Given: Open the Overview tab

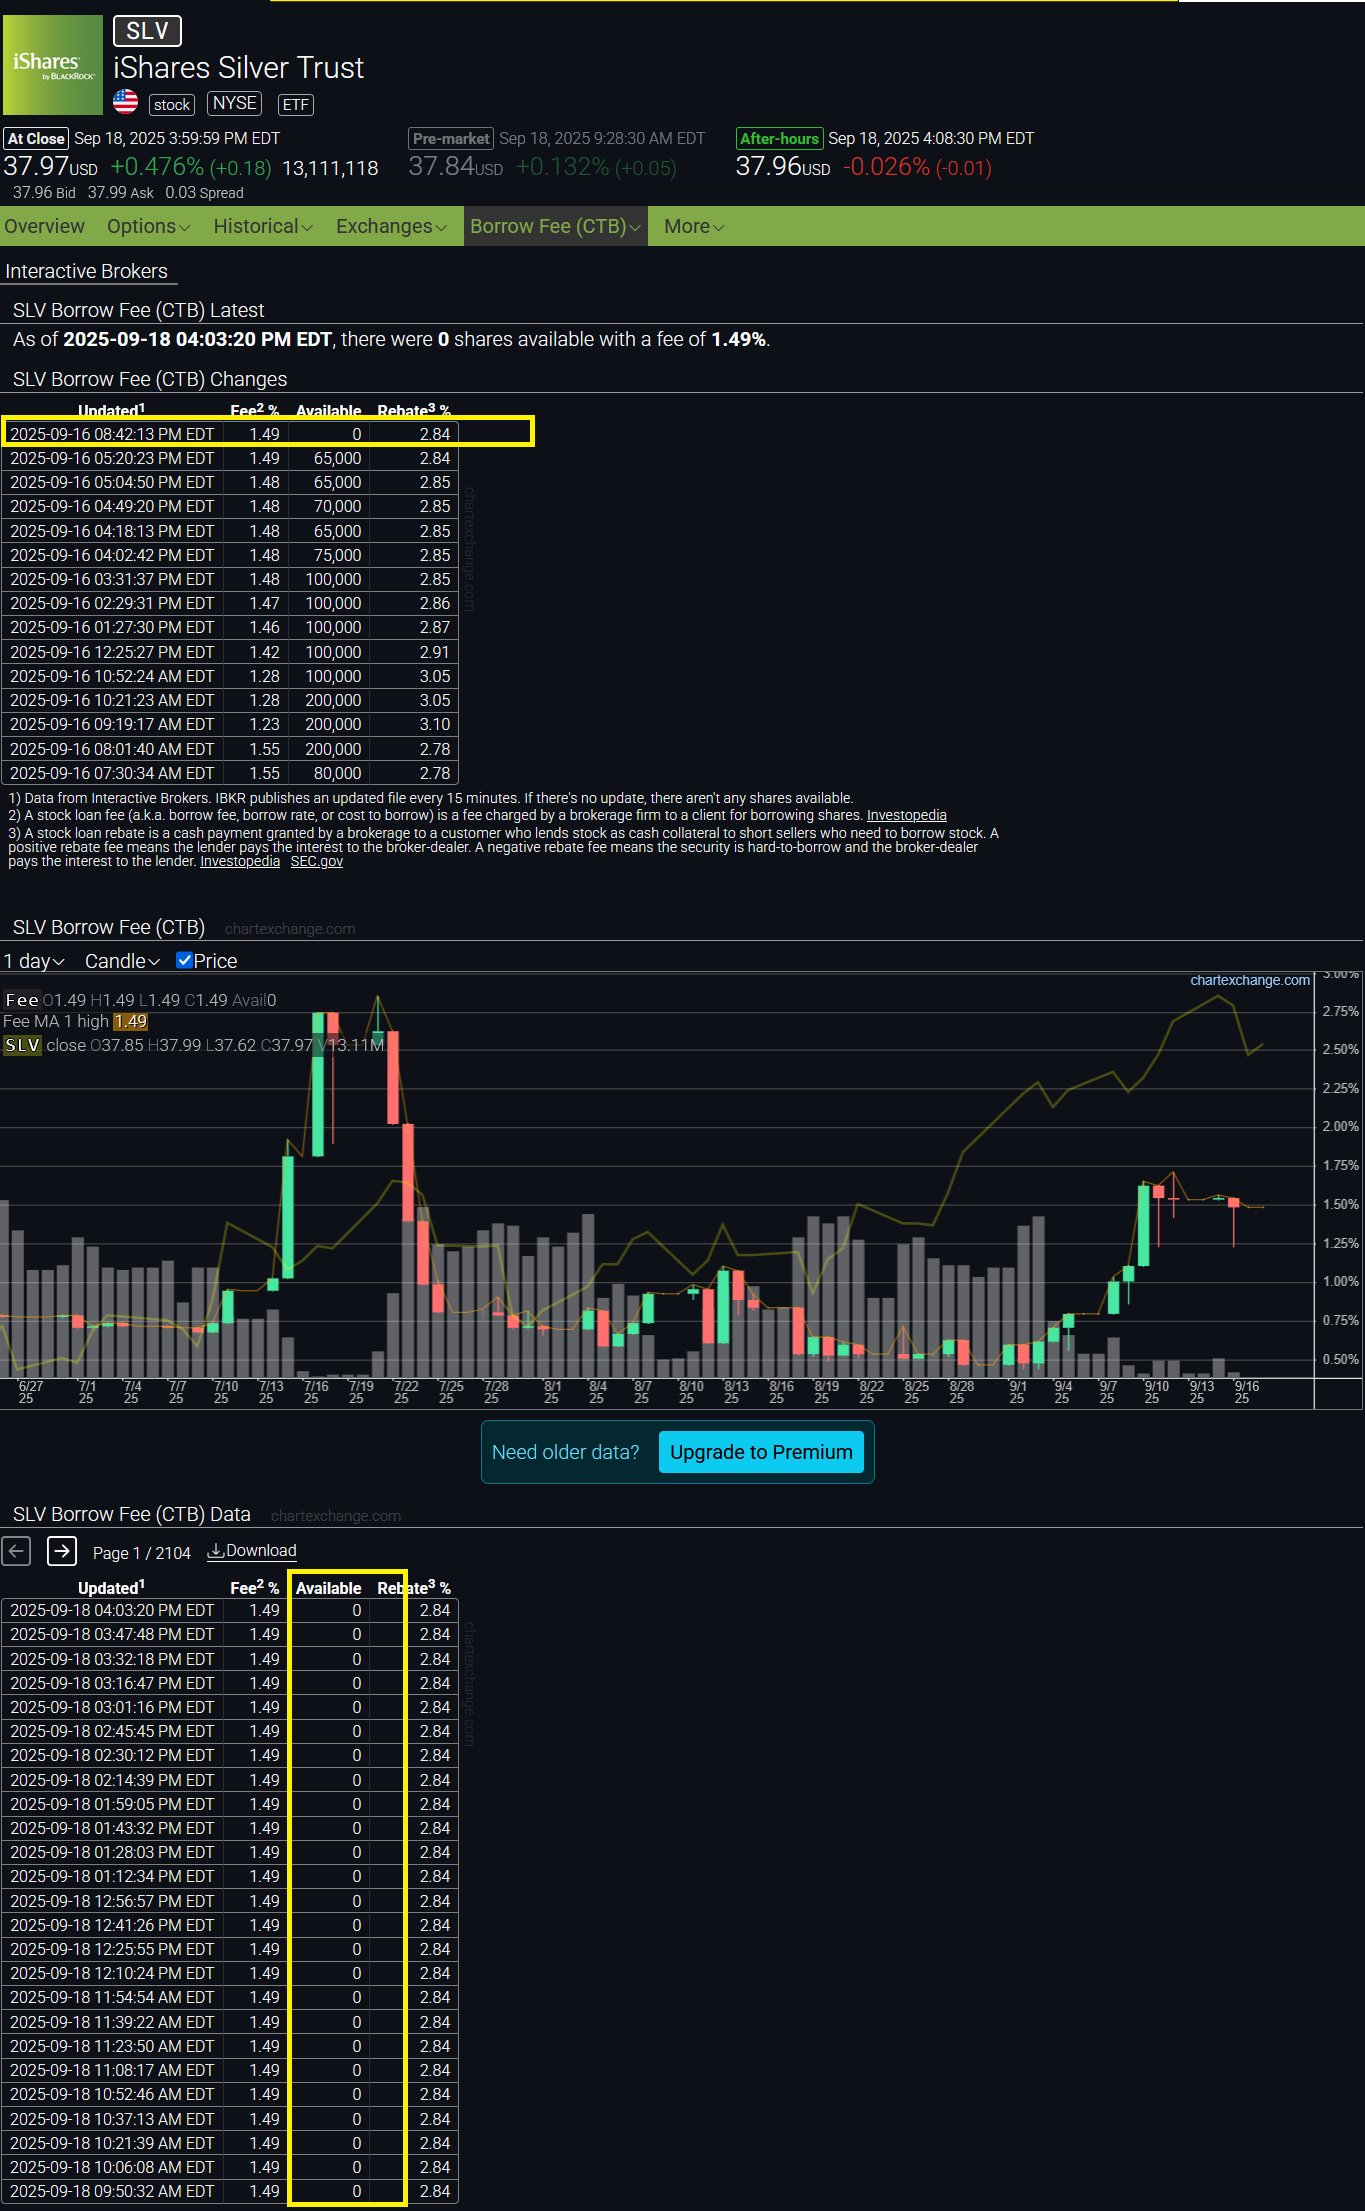Looking at the screenshot, I should point(44,226).
